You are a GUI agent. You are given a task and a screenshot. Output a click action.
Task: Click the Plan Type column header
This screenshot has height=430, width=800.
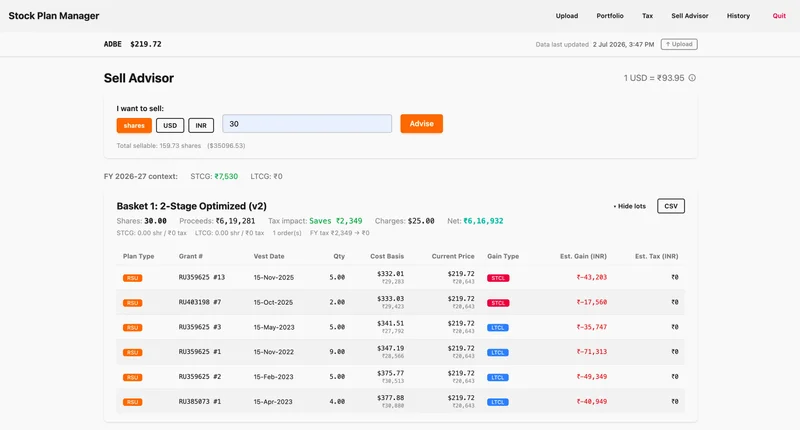click(138, 256)
